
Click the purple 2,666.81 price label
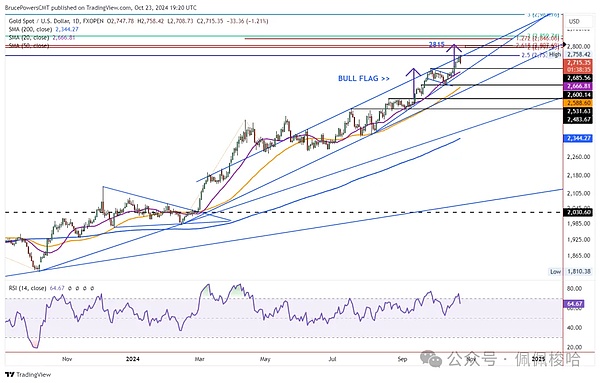pyautogui.click(x=579, y=86)
